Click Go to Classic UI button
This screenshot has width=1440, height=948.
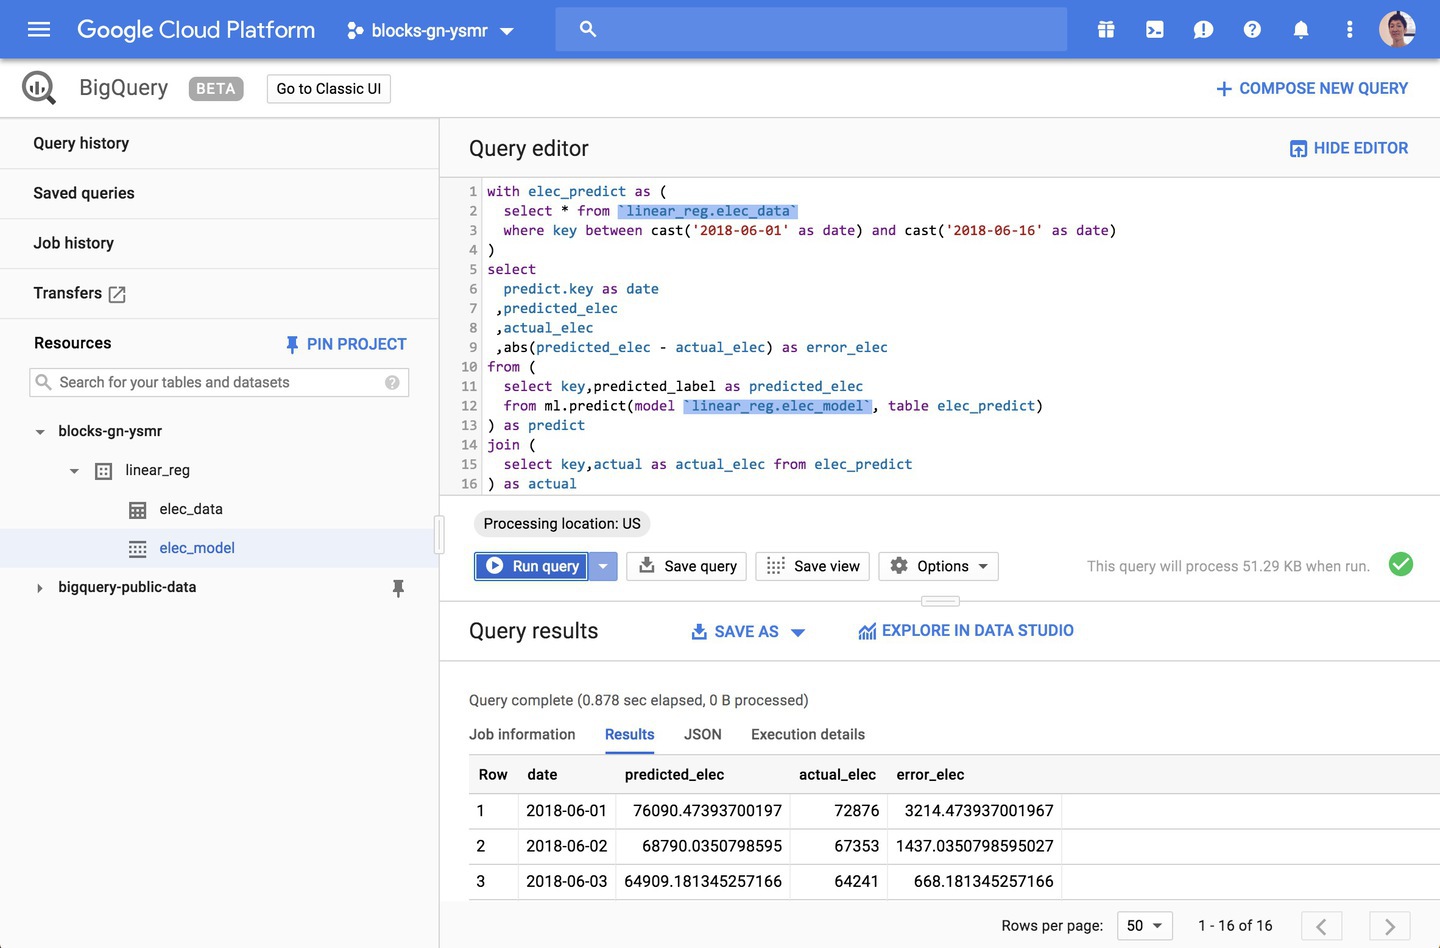tap(328, 89)
